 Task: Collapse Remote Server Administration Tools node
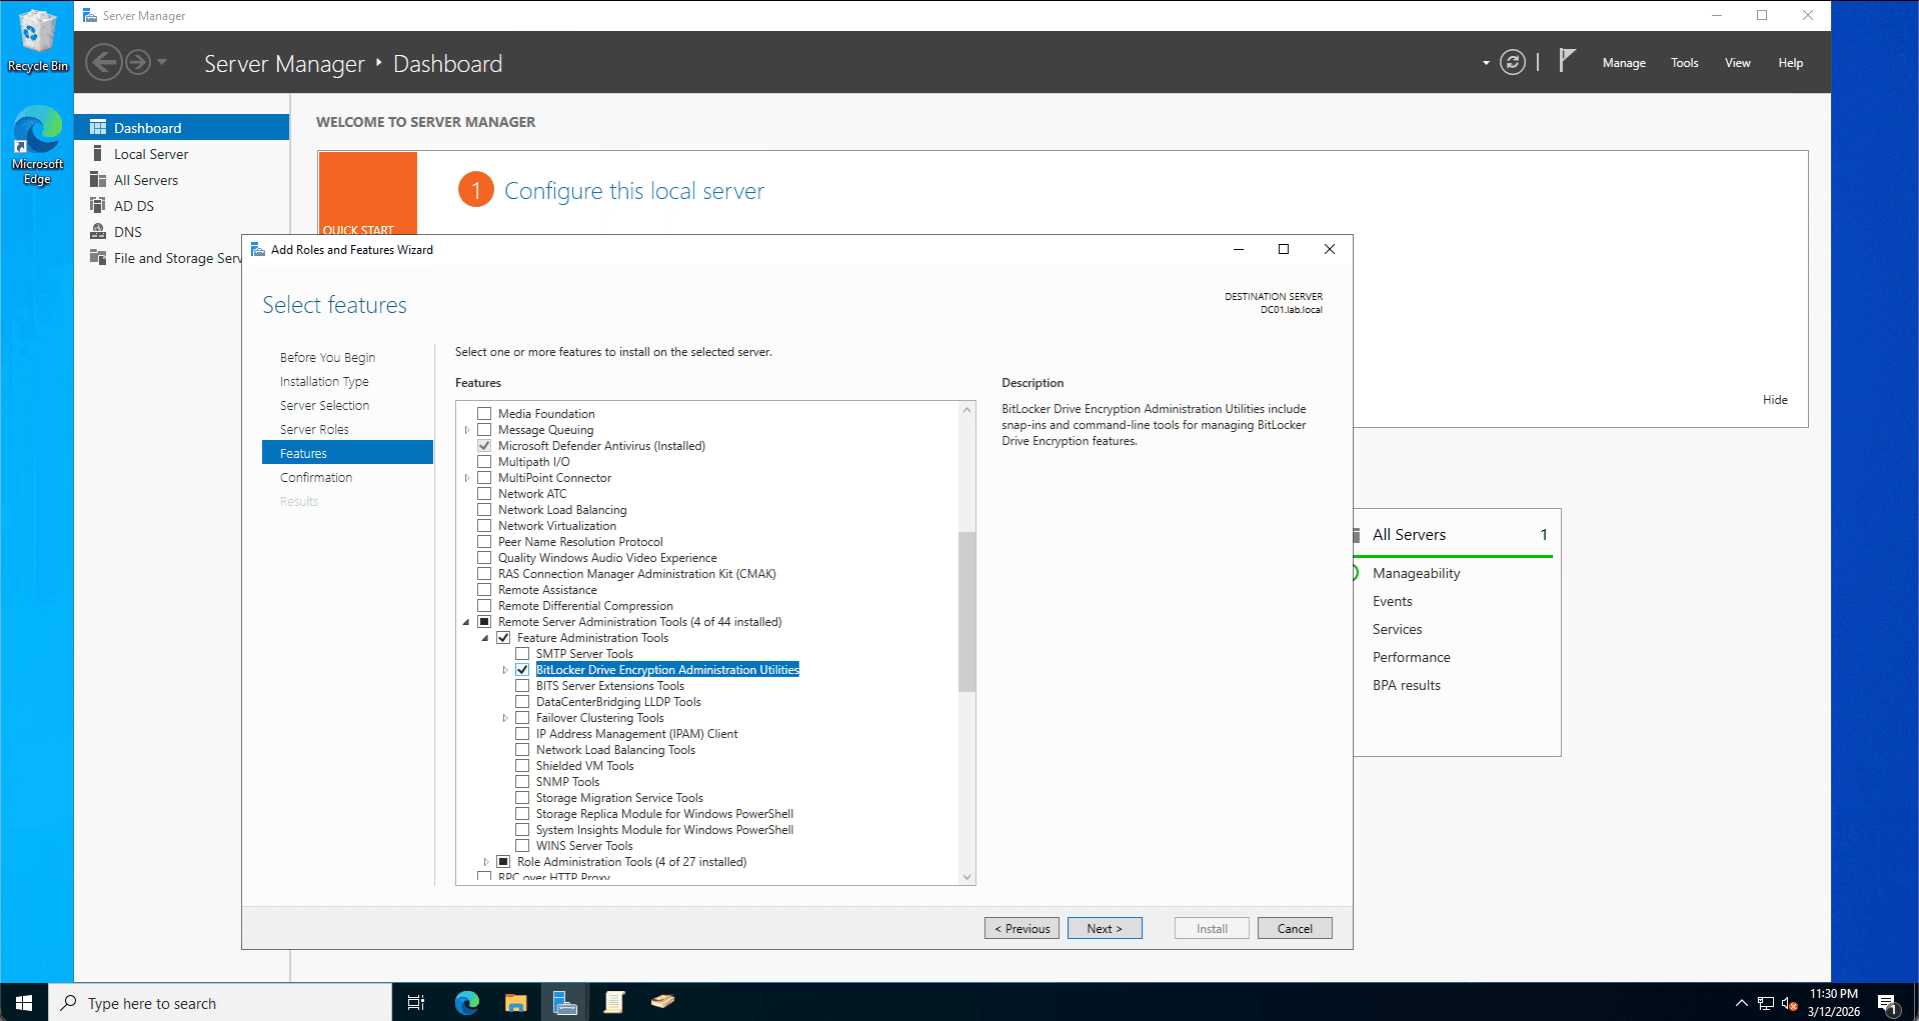pyautogui.click(x=467, y=621)
